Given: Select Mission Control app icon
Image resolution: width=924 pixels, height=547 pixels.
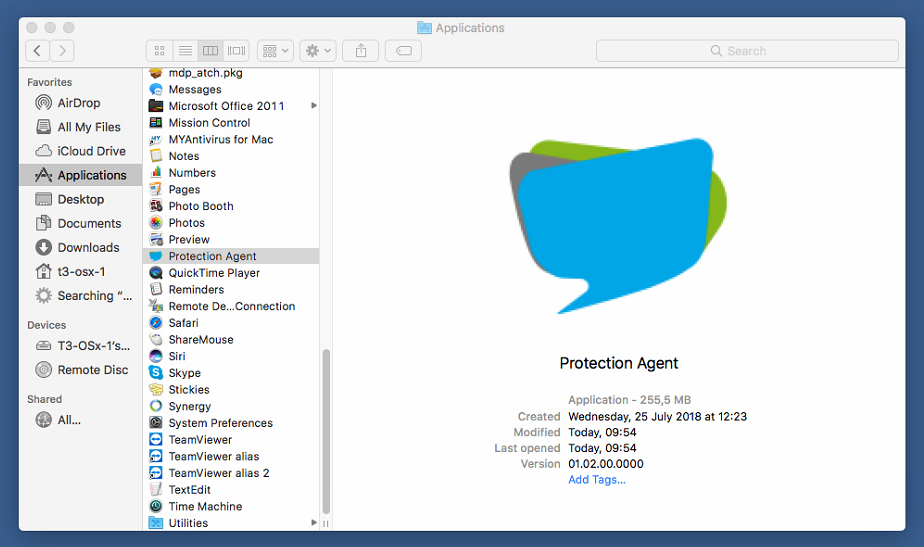Looking at the screenshot, I should [x=156, y=123].
